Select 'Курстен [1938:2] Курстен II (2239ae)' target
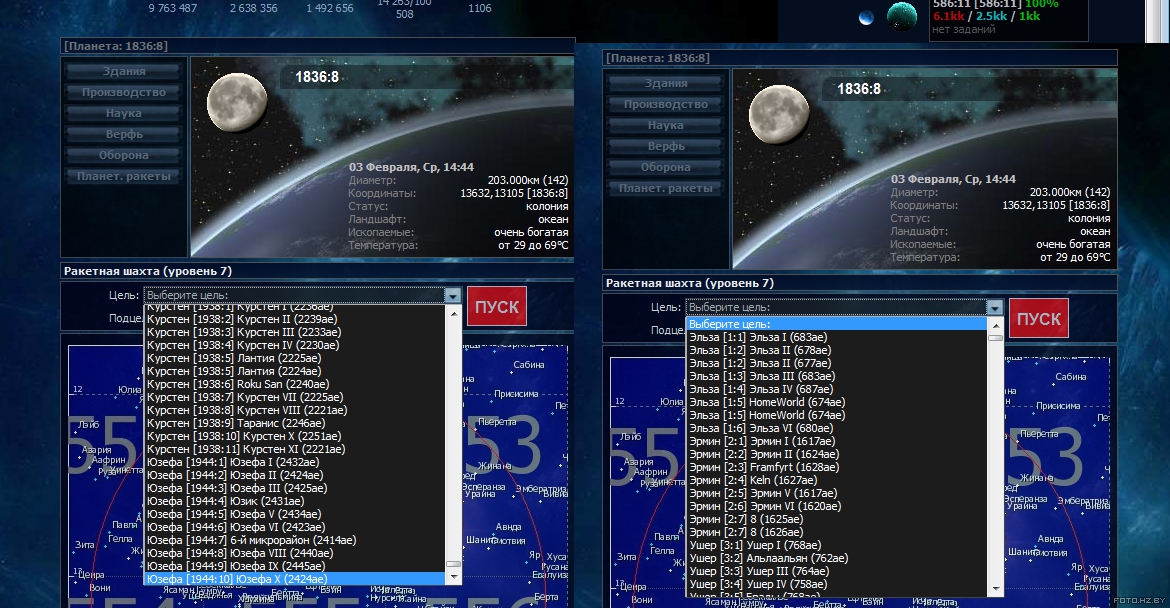Screen dimensions: 1170x608 point(295,319)
